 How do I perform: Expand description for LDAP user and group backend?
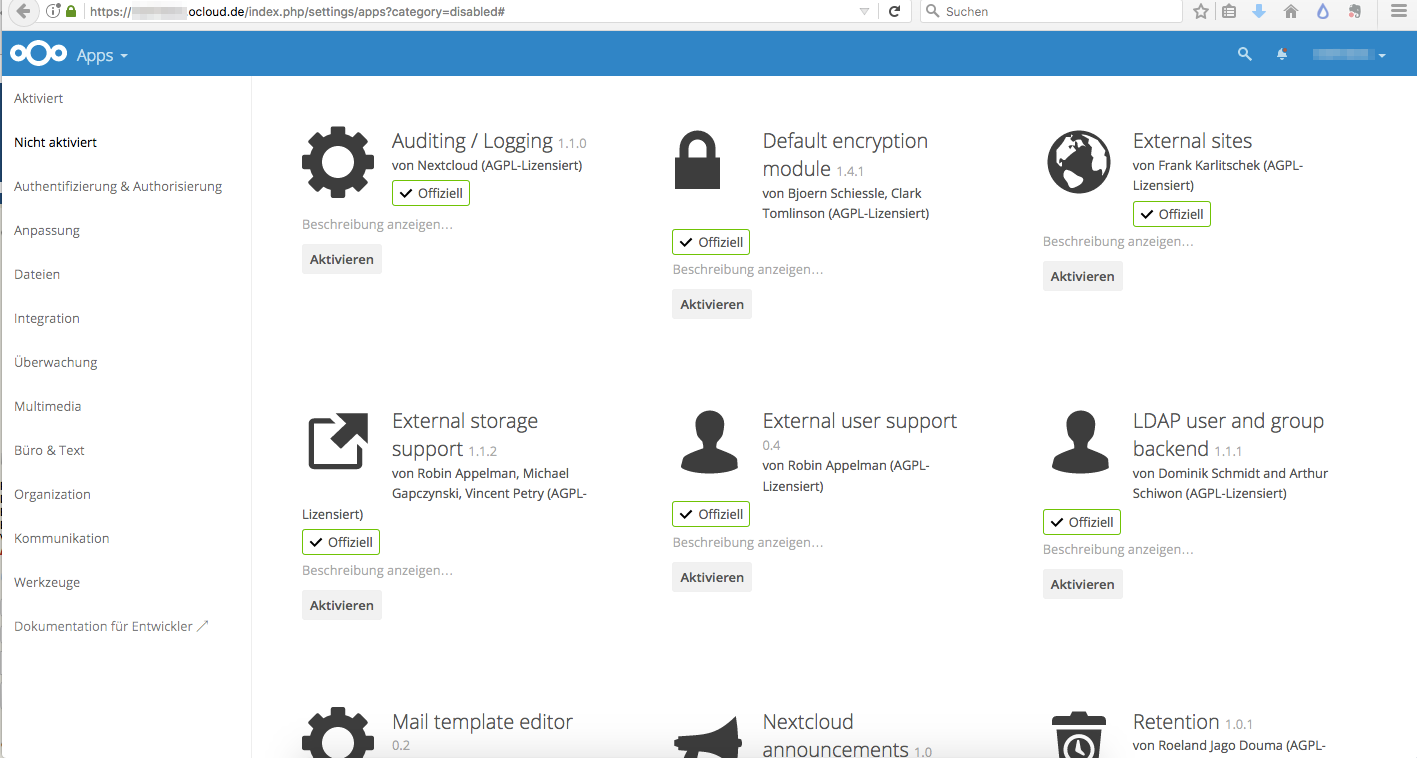click(x=1118, y=550)
